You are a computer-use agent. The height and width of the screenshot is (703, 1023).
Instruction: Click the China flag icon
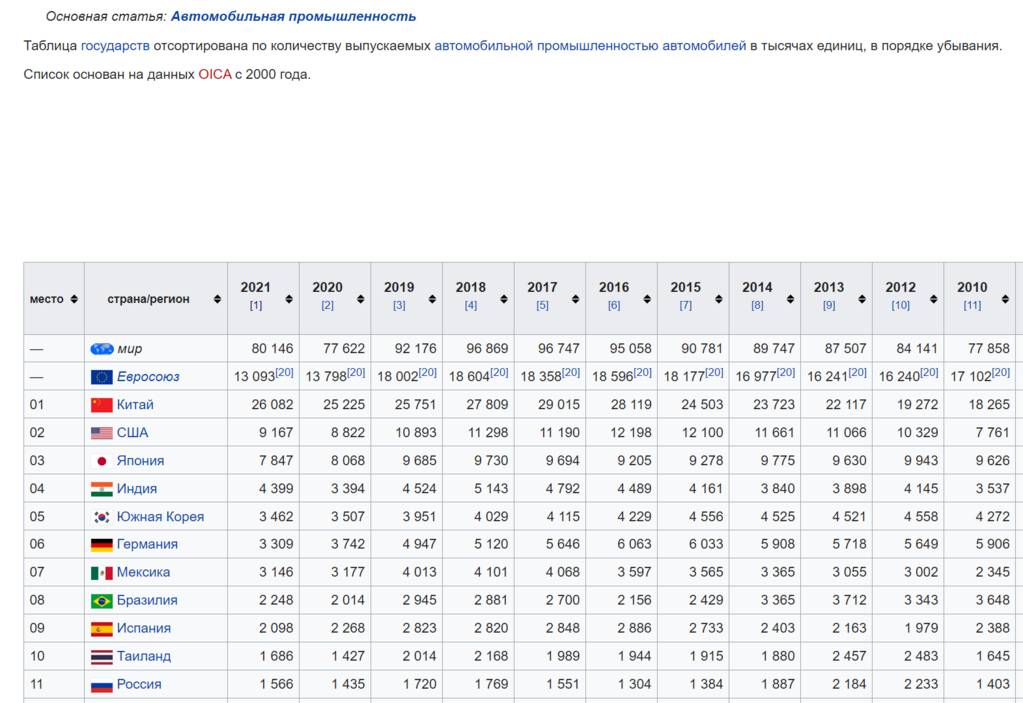[102, 405]
